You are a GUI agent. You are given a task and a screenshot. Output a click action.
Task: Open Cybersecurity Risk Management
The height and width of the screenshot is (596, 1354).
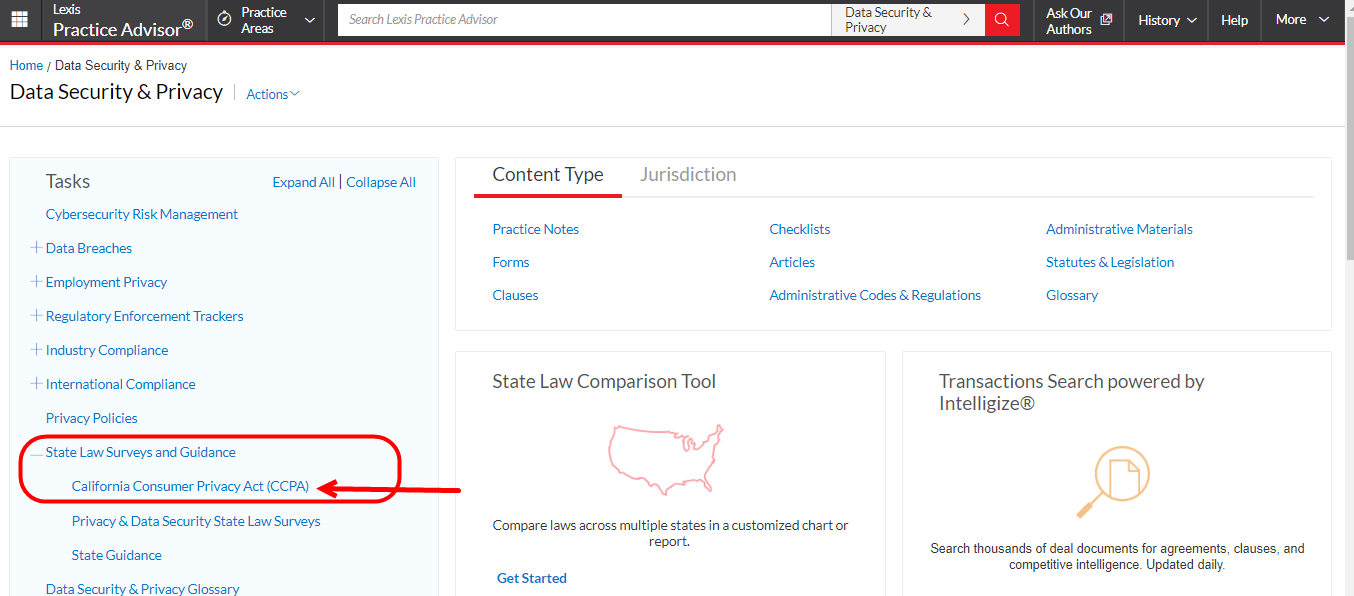coord(142,214)
